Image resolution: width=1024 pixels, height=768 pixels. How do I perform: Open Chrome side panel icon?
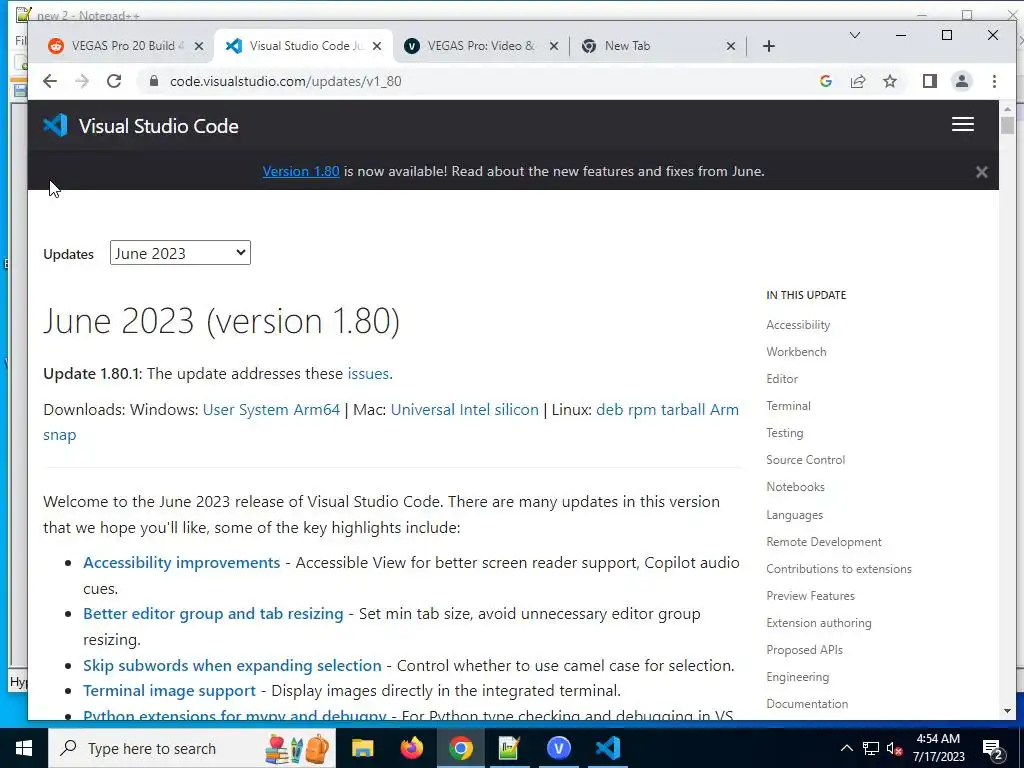click(930, 81)
